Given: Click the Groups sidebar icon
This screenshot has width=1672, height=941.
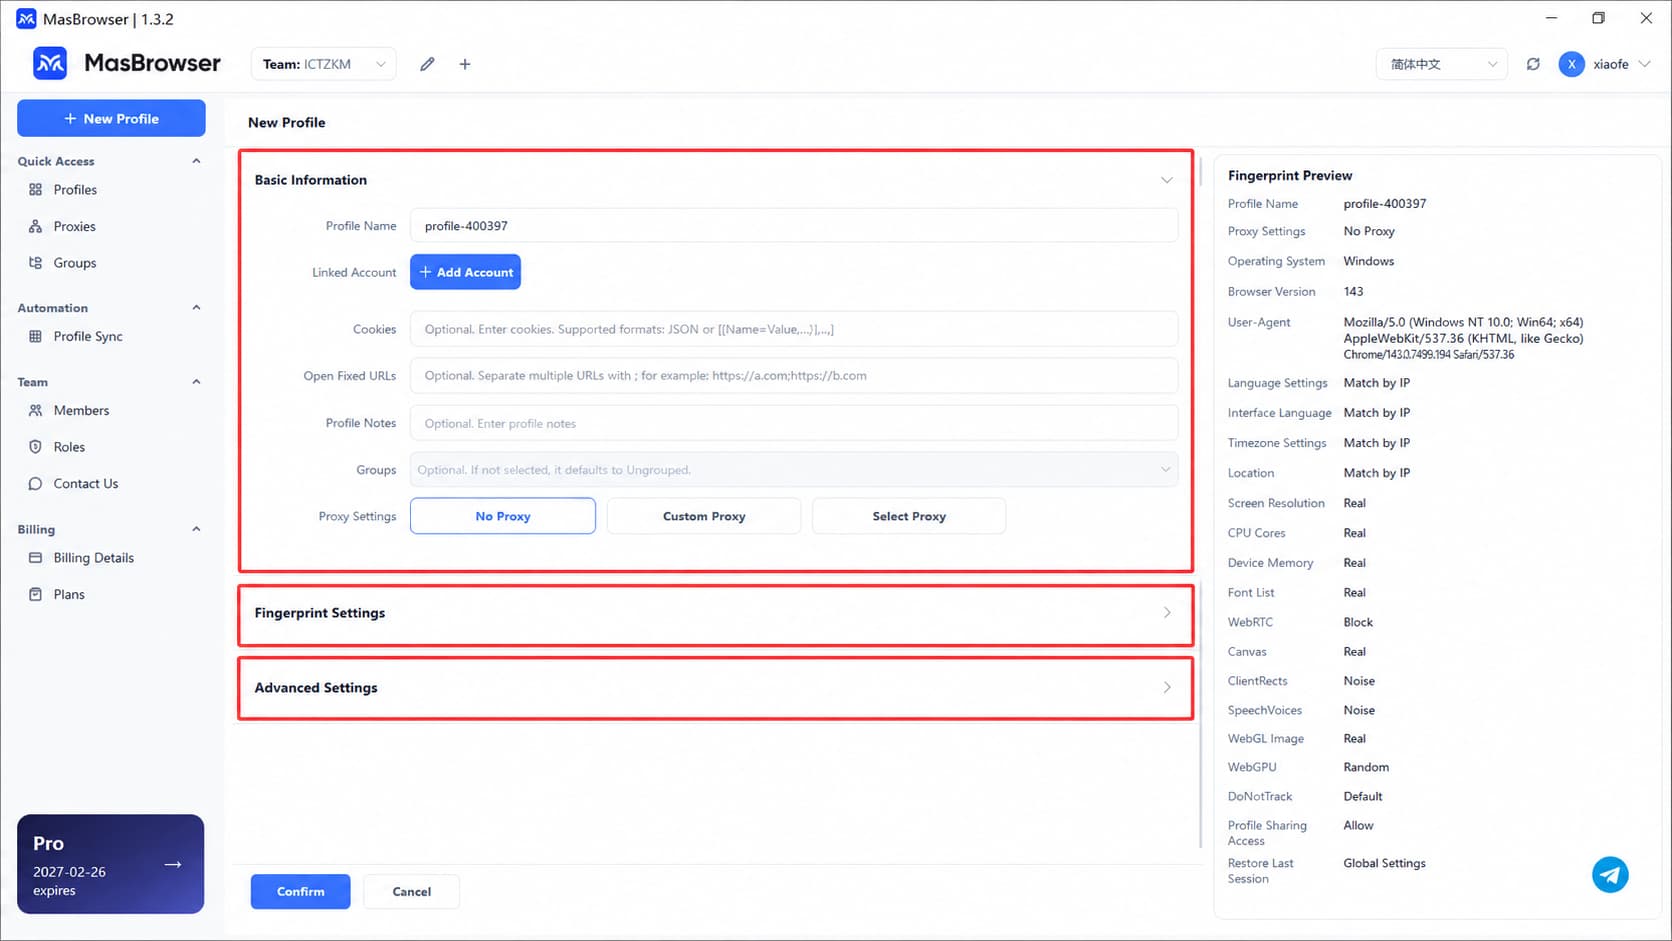Looking at the screenshot, I should pyautogui.click(x=35, y=263).
